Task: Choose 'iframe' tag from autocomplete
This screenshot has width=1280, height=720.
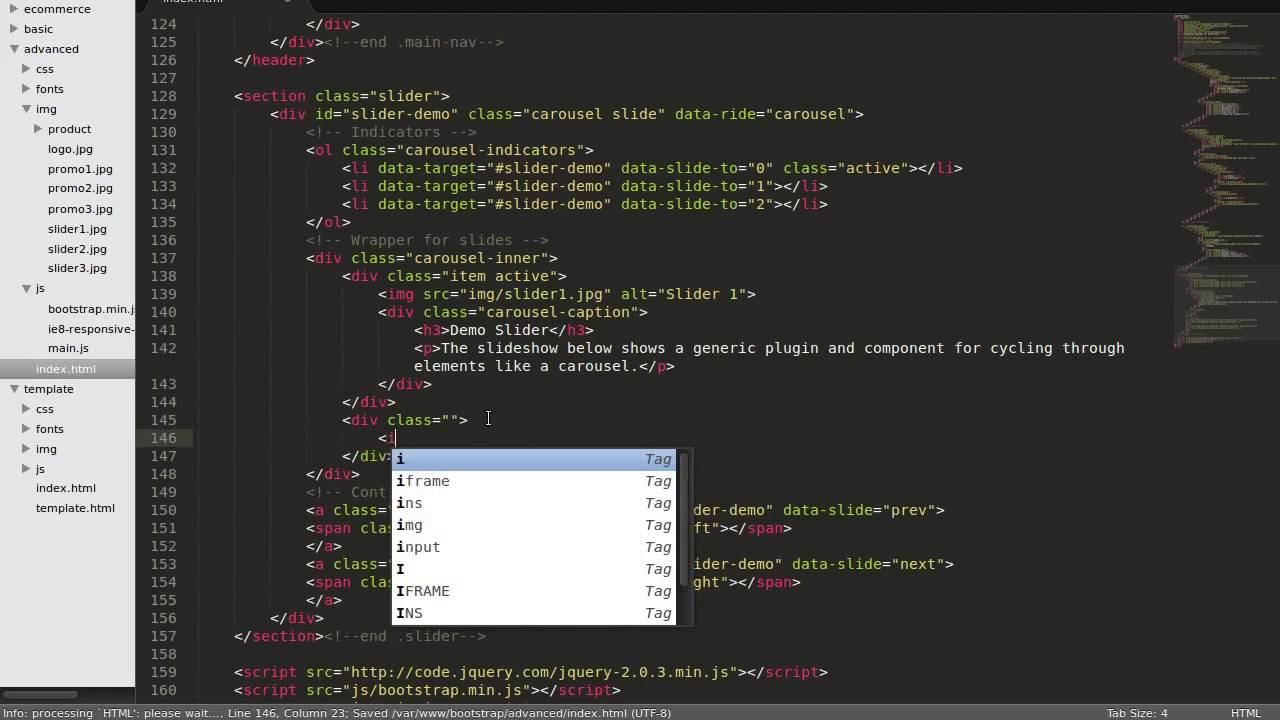Action: click(x=534, y=481)
